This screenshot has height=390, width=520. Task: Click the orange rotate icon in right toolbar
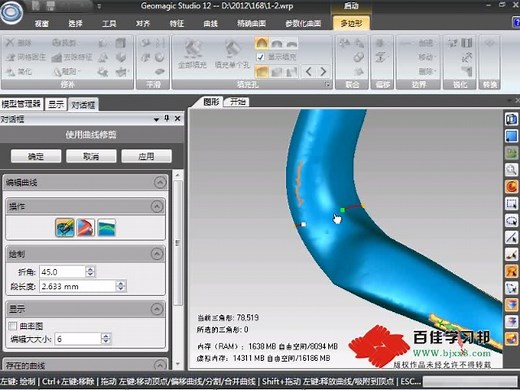[511, 186]
